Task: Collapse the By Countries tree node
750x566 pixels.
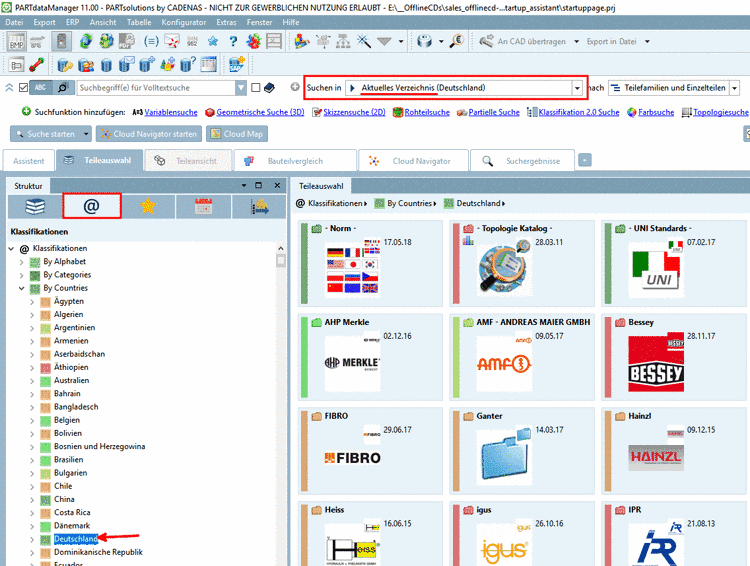Action: pos(22,288)
